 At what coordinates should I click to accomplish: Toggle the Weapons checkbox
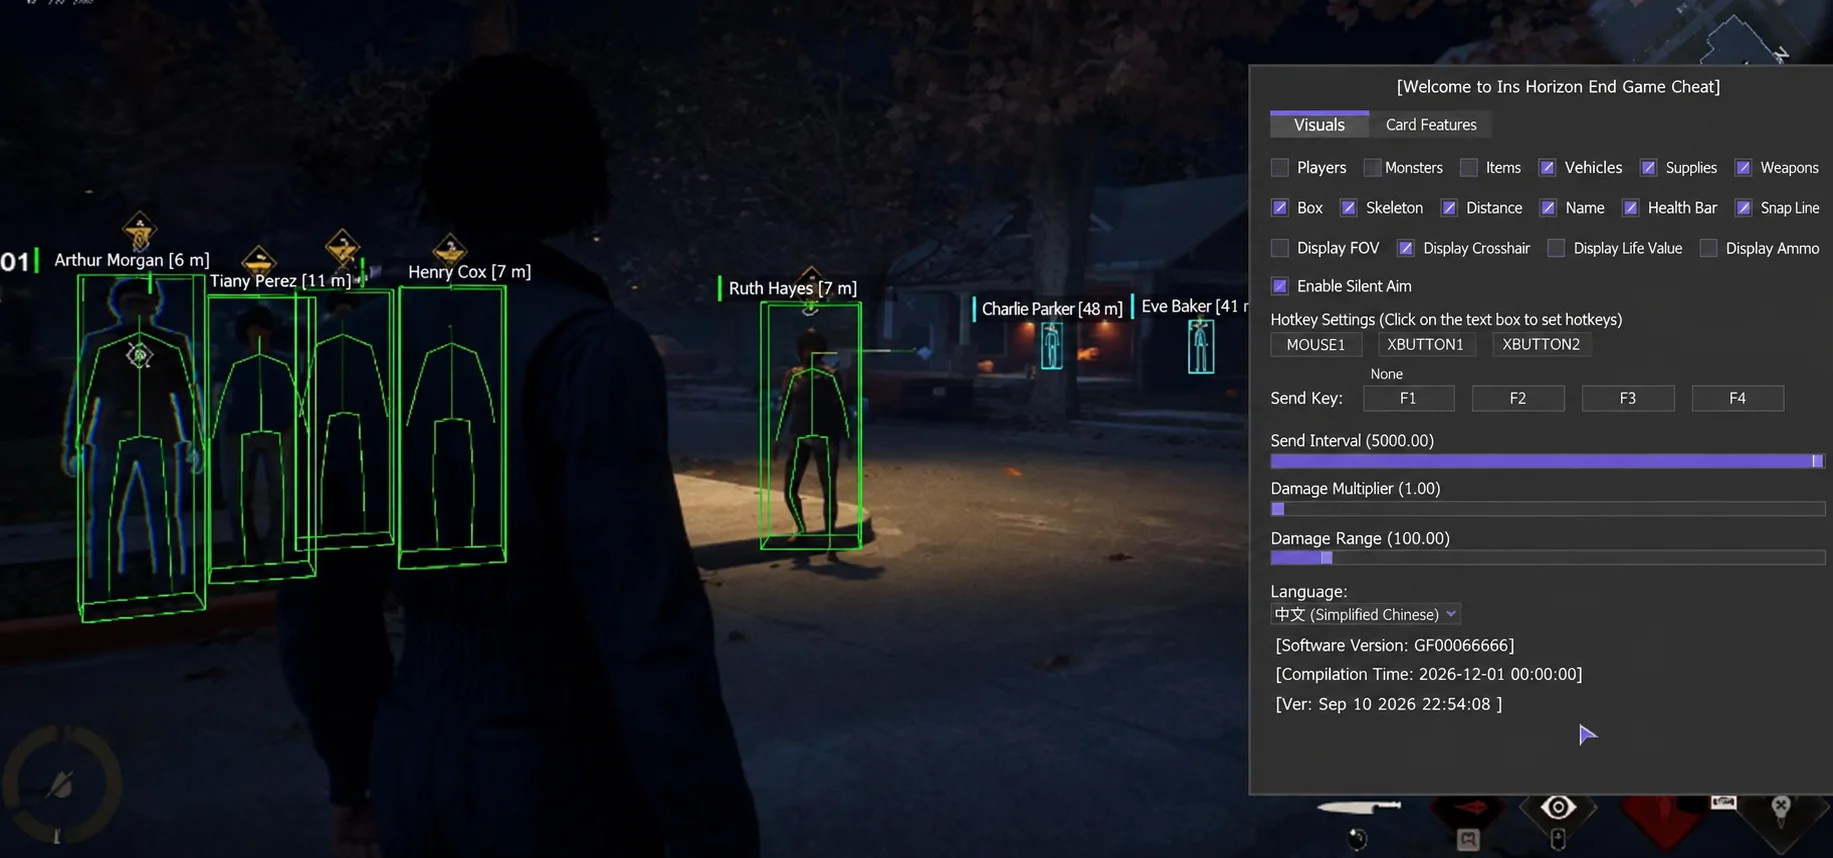1744,168
